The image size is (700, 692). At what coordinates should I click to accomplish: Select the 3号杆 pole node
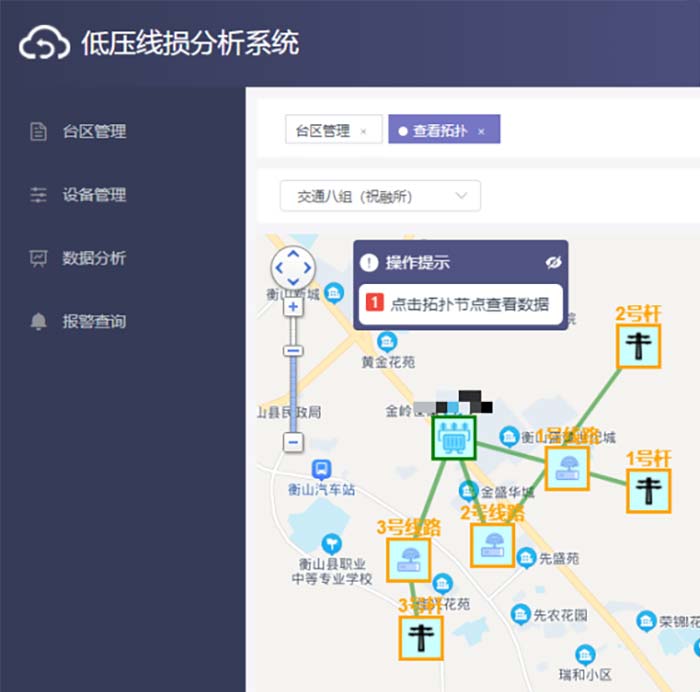(x=421, y=637)
